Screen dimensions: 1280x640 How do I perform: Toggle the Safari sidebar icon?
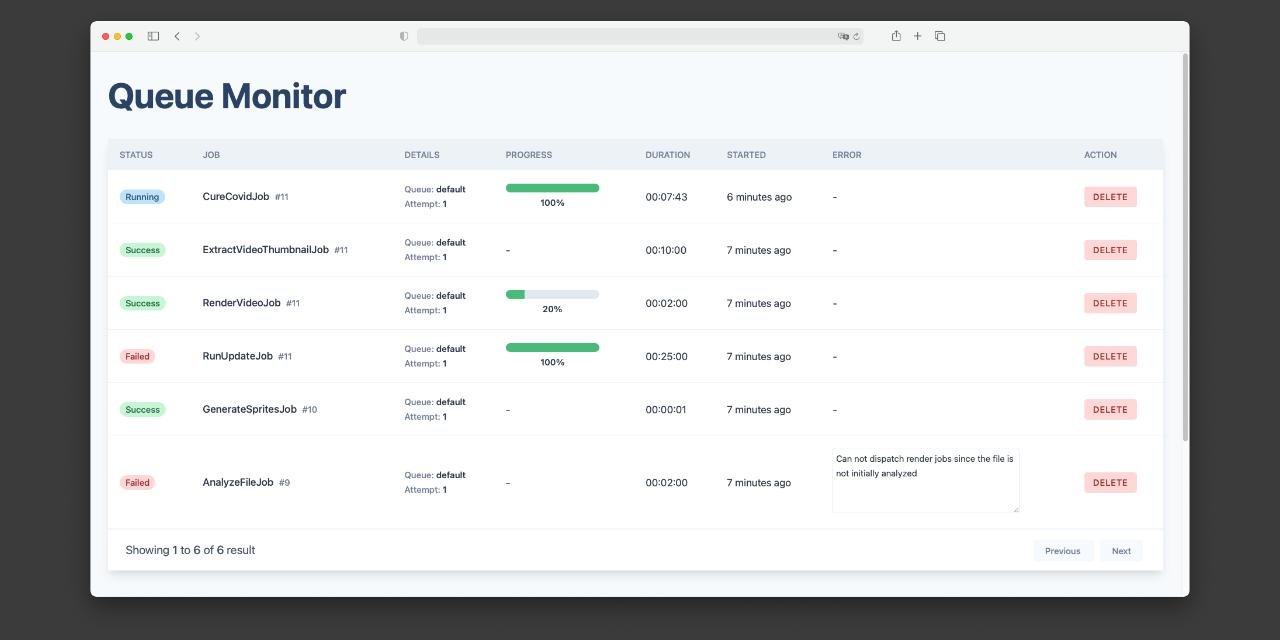click(x=153, y=36)
